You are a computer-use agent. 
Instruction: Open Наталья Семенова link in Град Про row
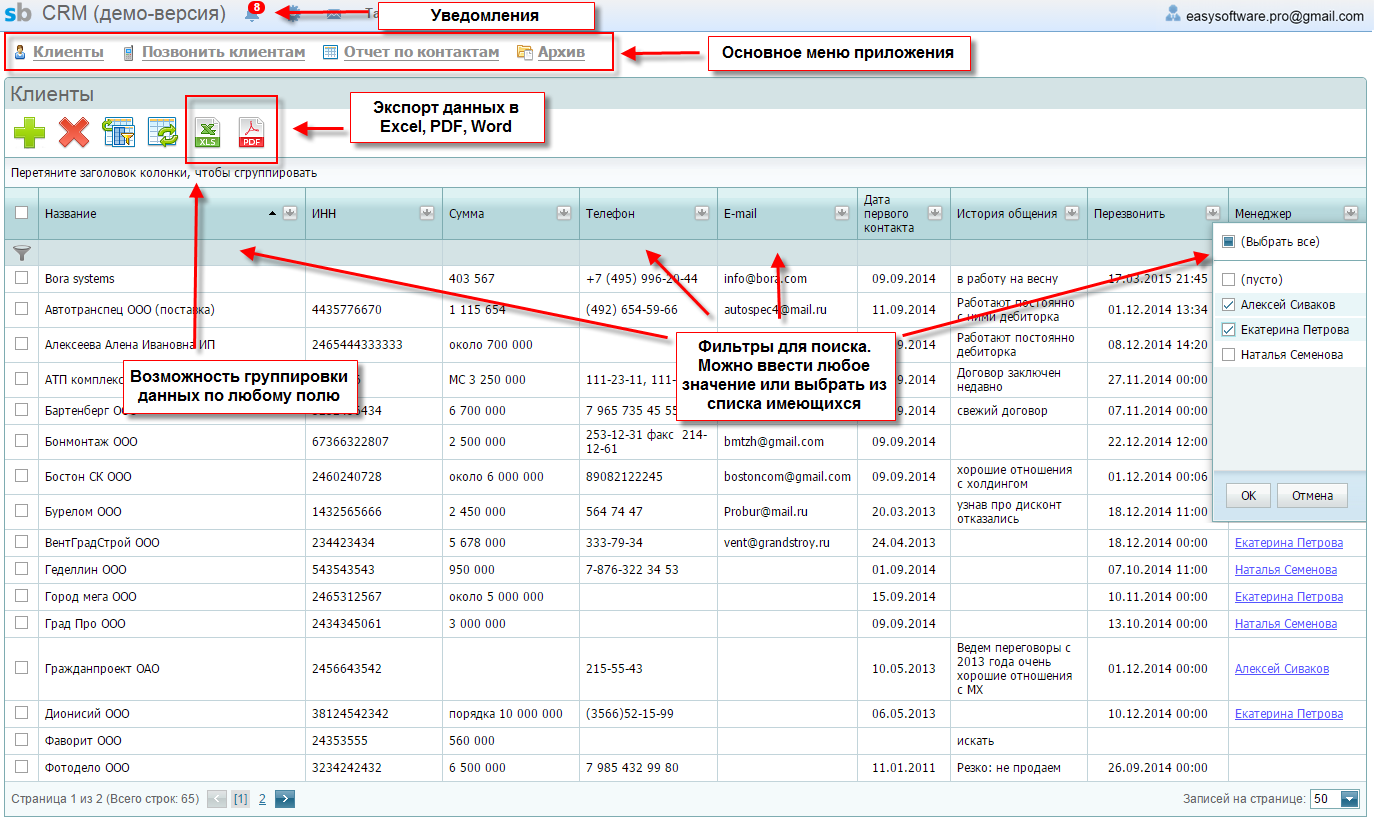[x=1286, y=624]
